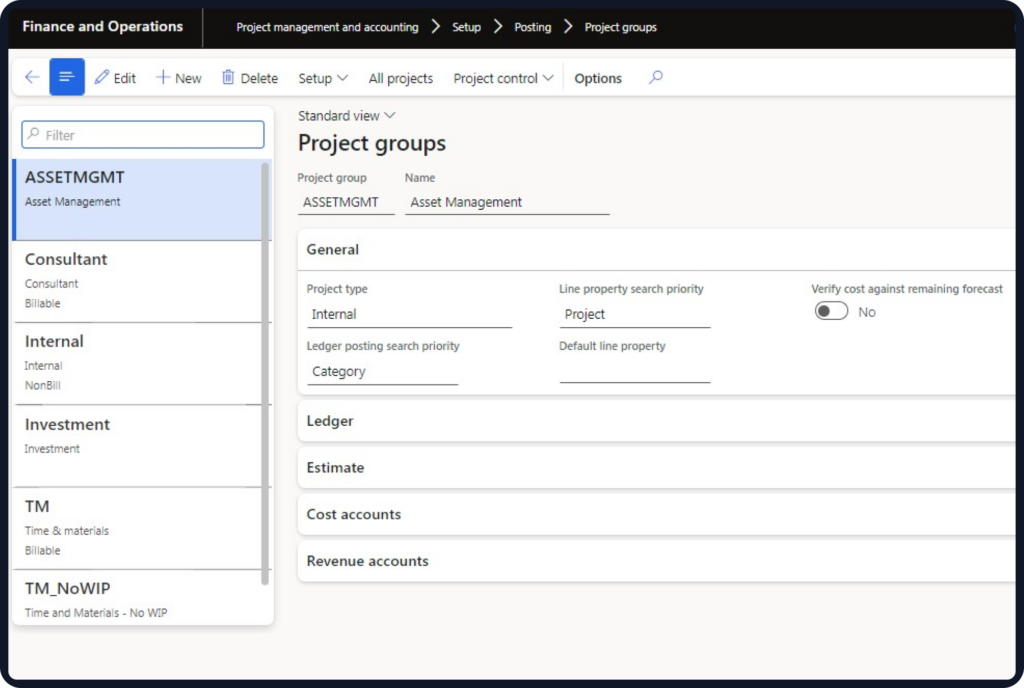The height and width of the screenshot is (688, 1024).
Task: Click Project management and accounting breadcrumb
Action: [327, 27]
